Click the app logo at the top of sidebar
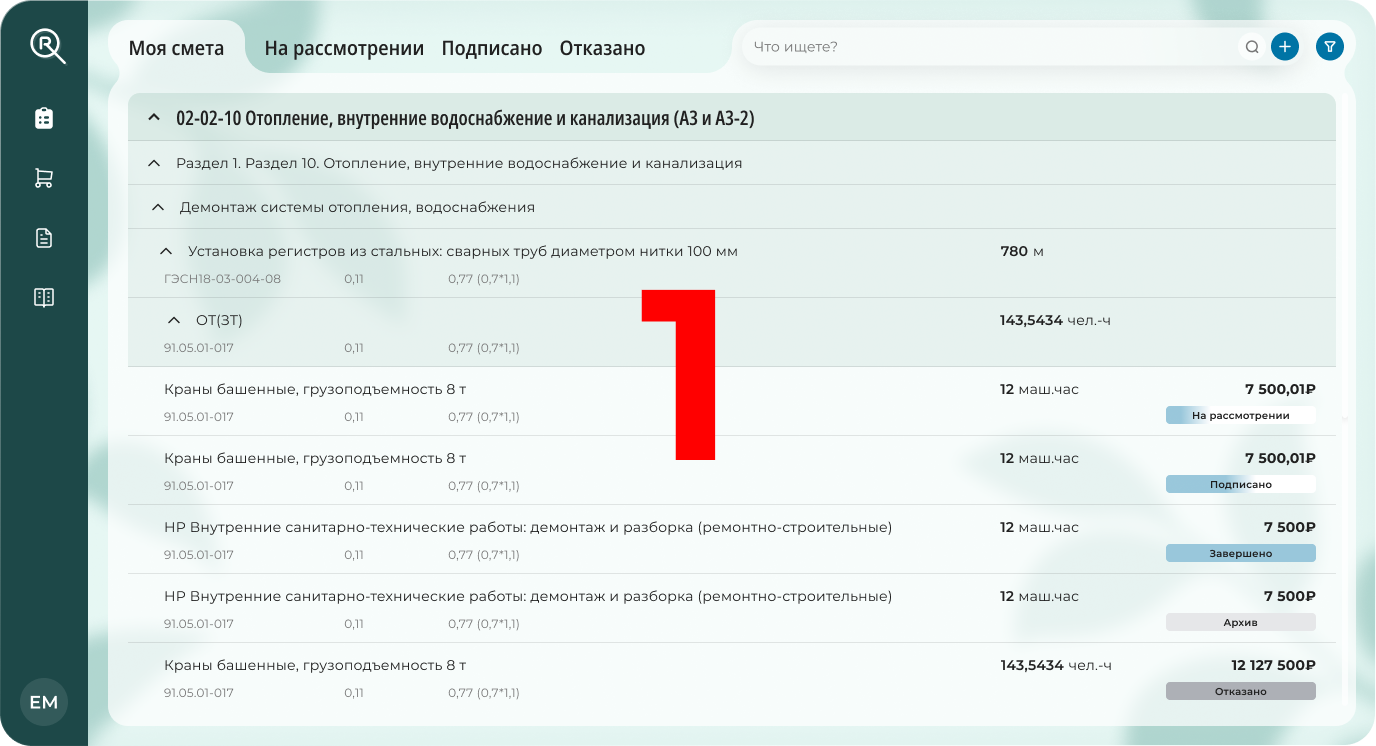This screenshot has width=1376, height=746. pyautogui.click(x=44, y=45)
